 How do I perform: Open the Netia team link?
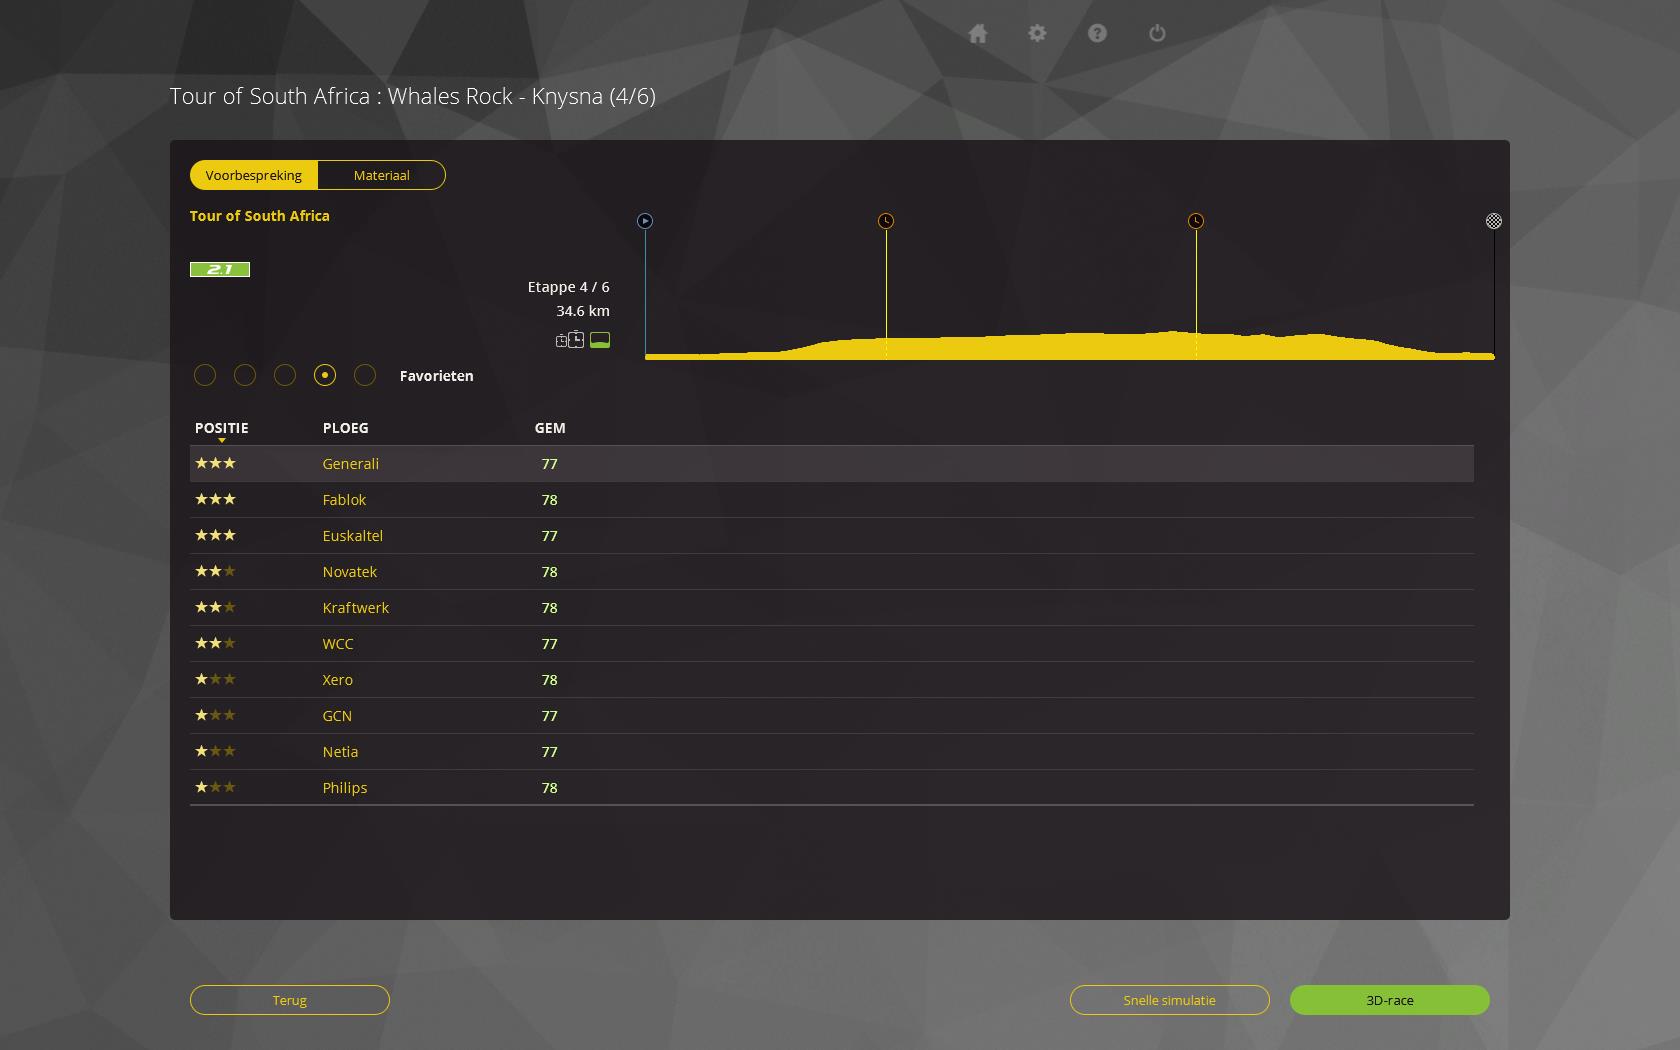(340, 752)
